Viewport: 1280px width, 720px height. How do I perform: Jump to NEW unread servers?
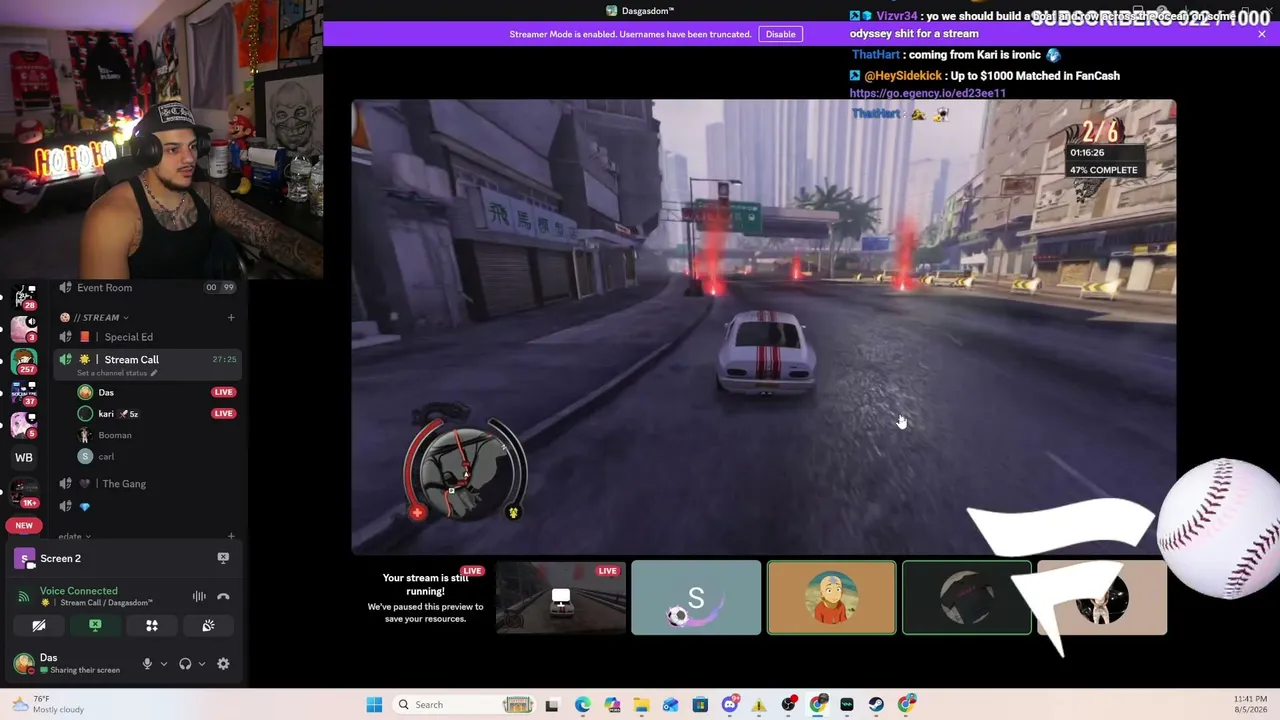24,525
